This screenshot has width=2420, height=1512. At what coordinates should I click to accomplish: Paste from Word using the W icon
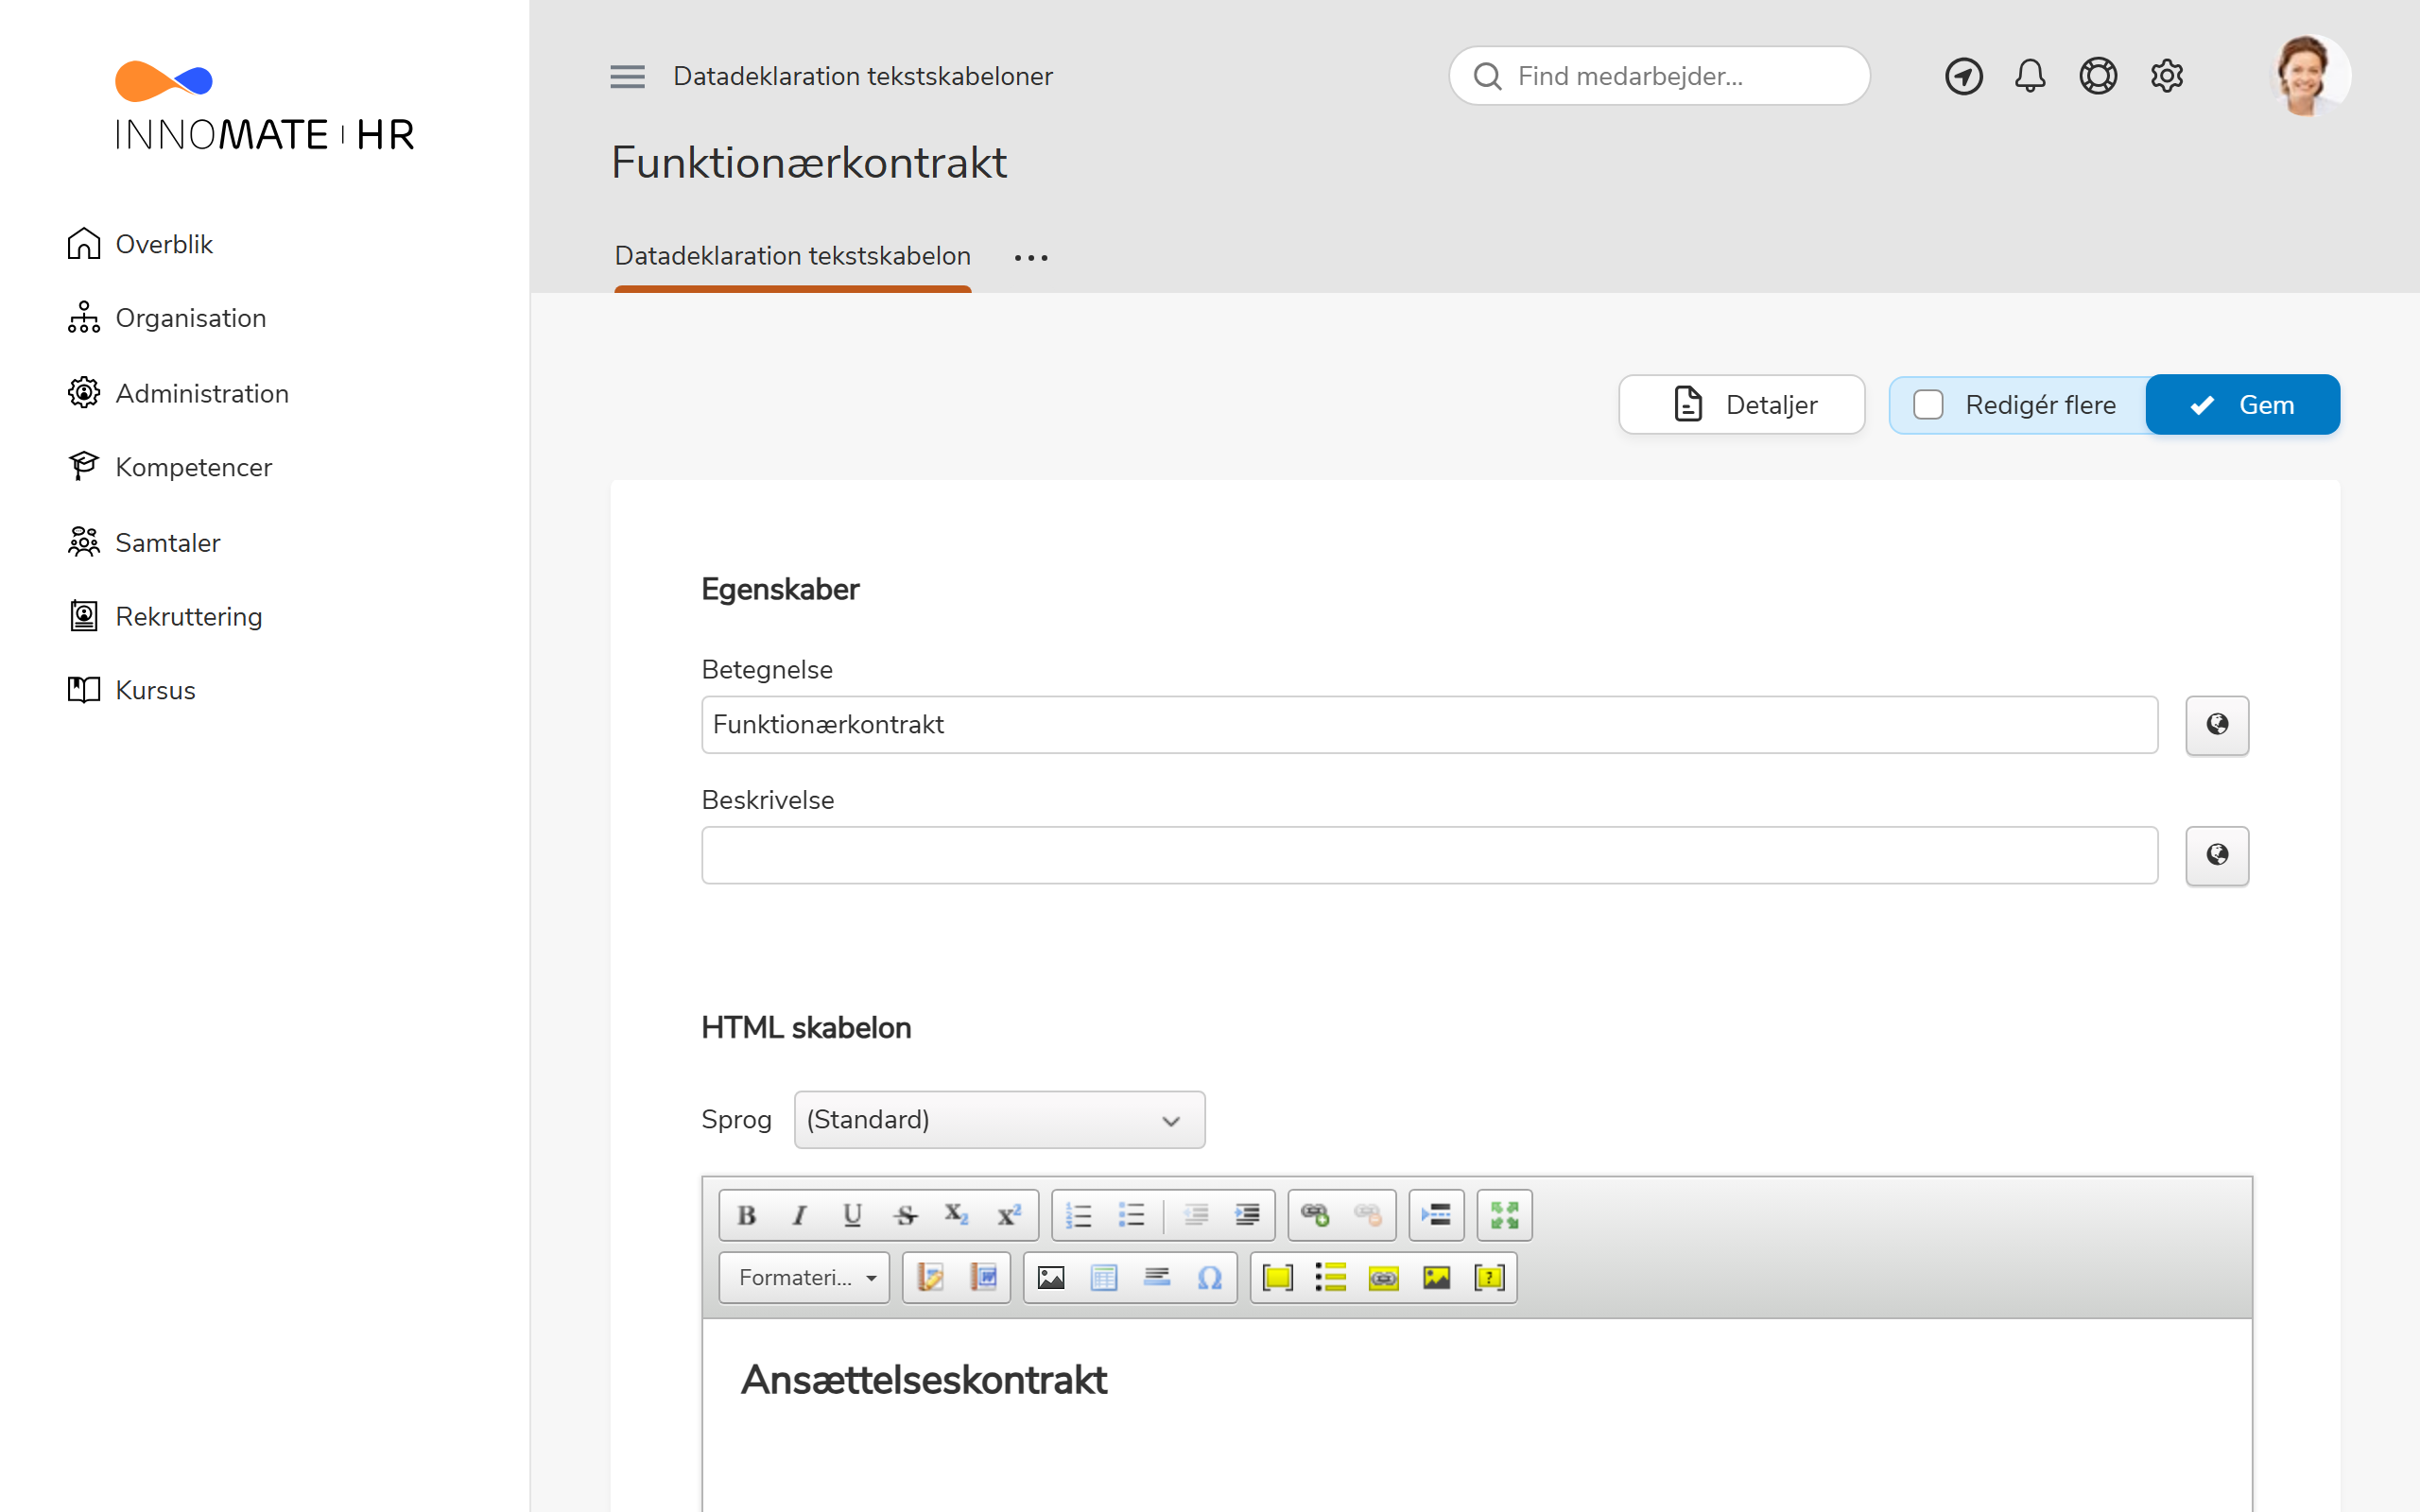coord(983,1277)
